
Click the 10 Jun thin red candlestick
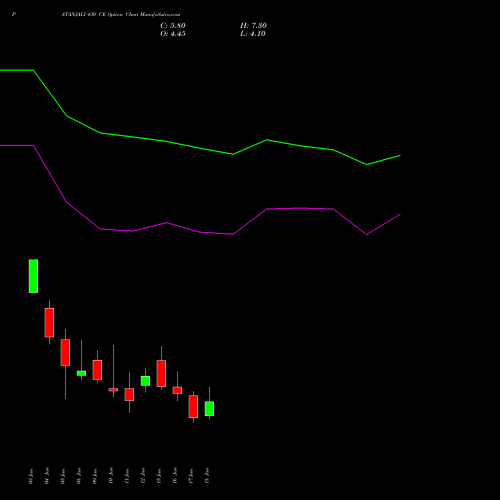[113, 389]
